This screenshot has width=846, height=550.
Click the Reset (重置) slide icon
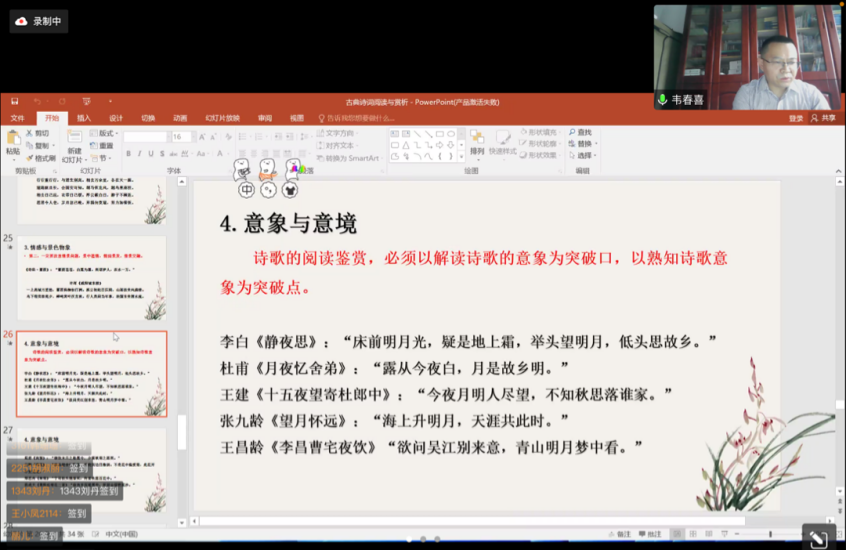coord(93,145)
